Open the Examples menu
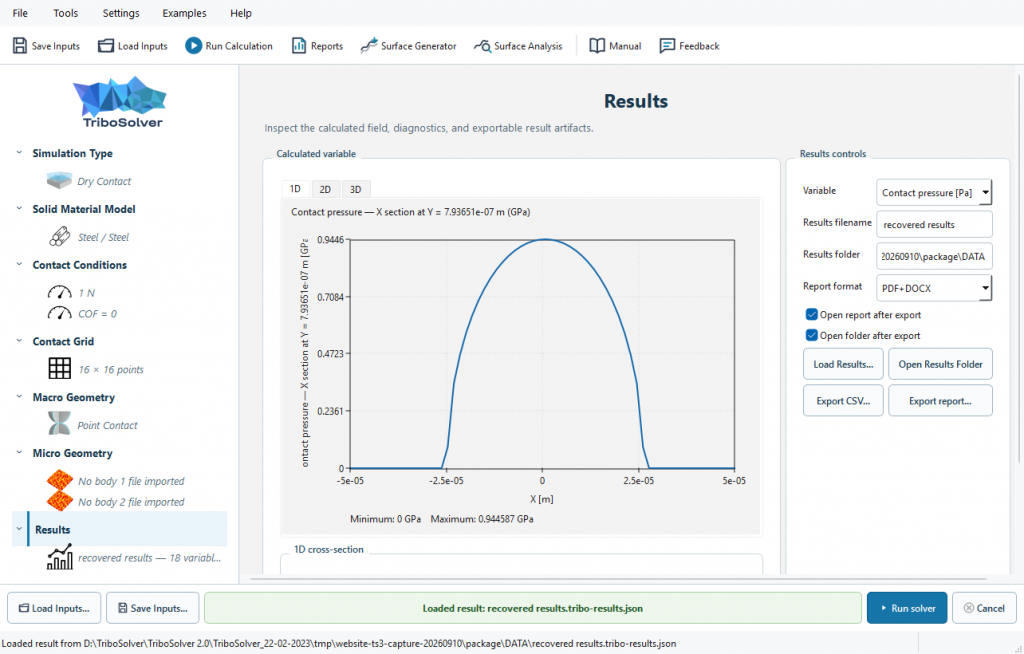The image size is (1024, 654). [x=184, y=13]
